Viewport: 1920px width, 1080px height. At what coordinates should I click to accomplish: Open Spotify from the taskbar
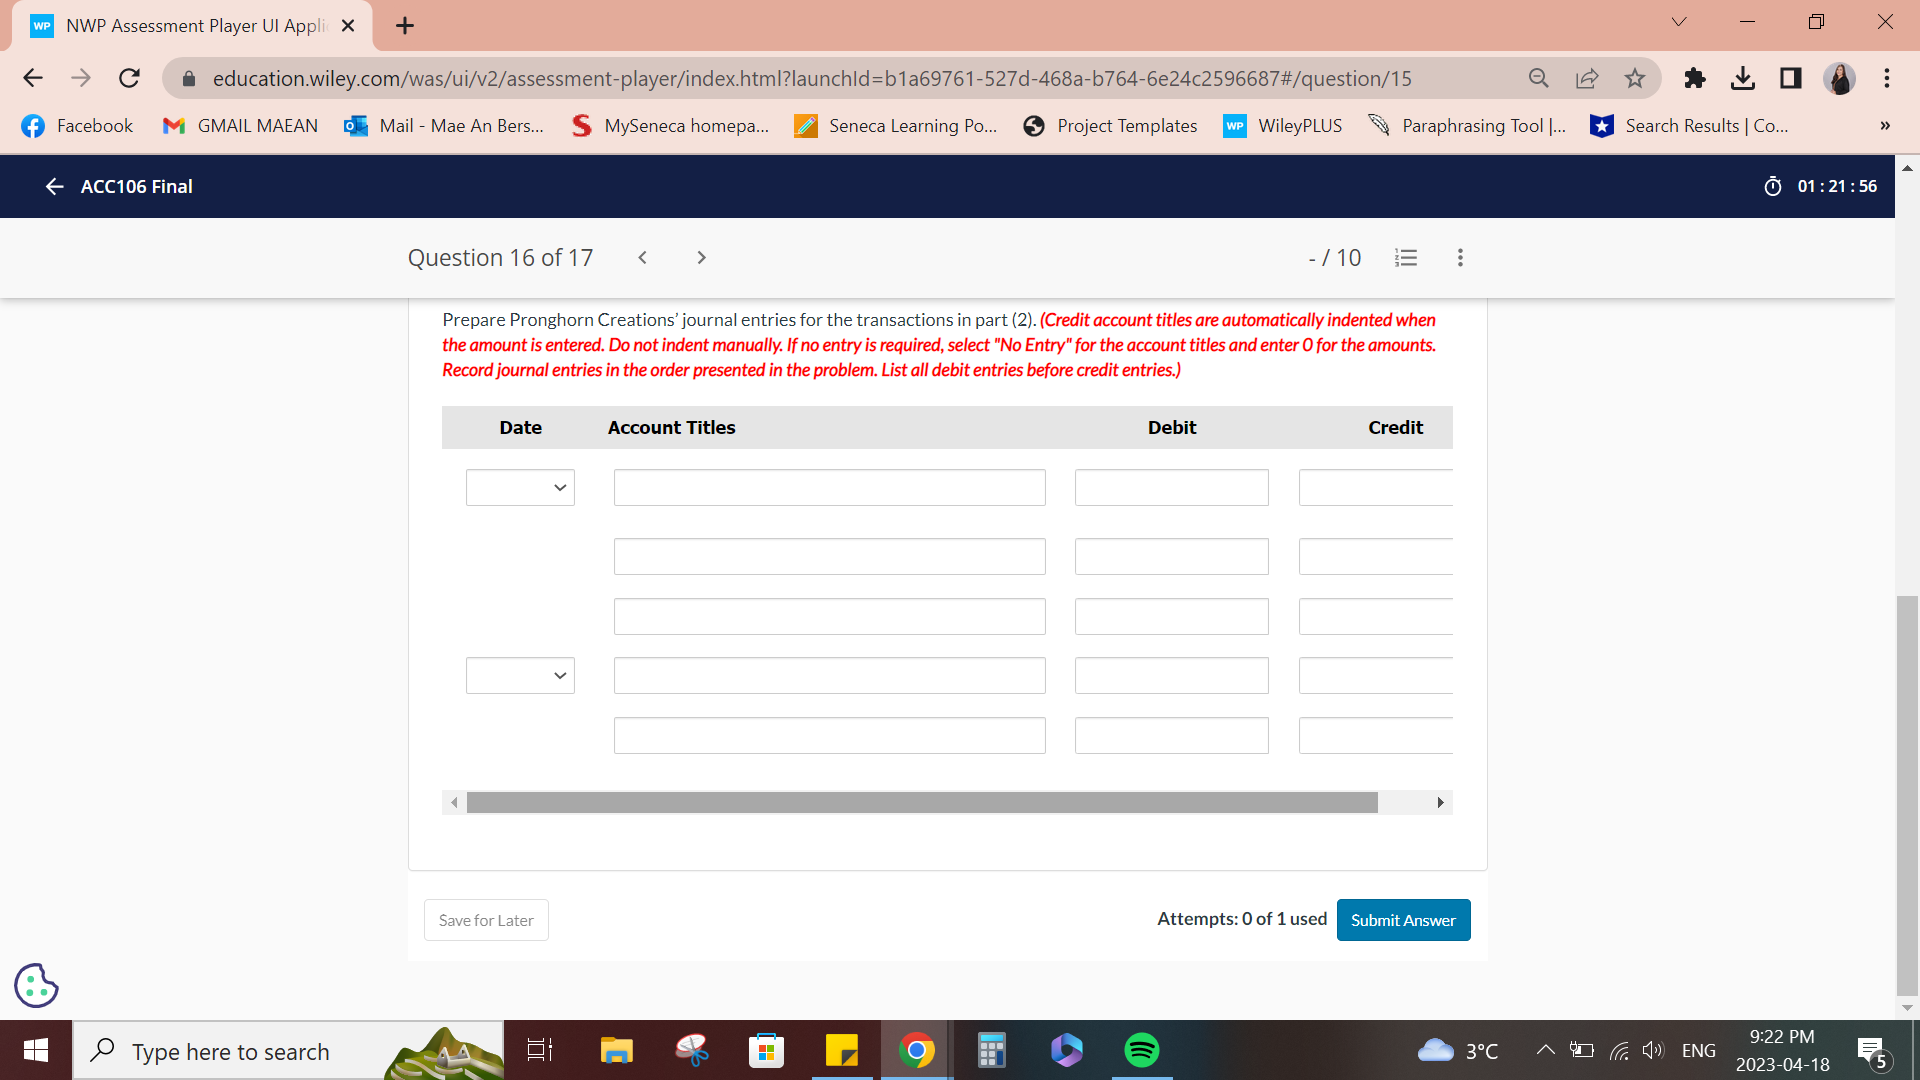(x=1141, y=1050)
